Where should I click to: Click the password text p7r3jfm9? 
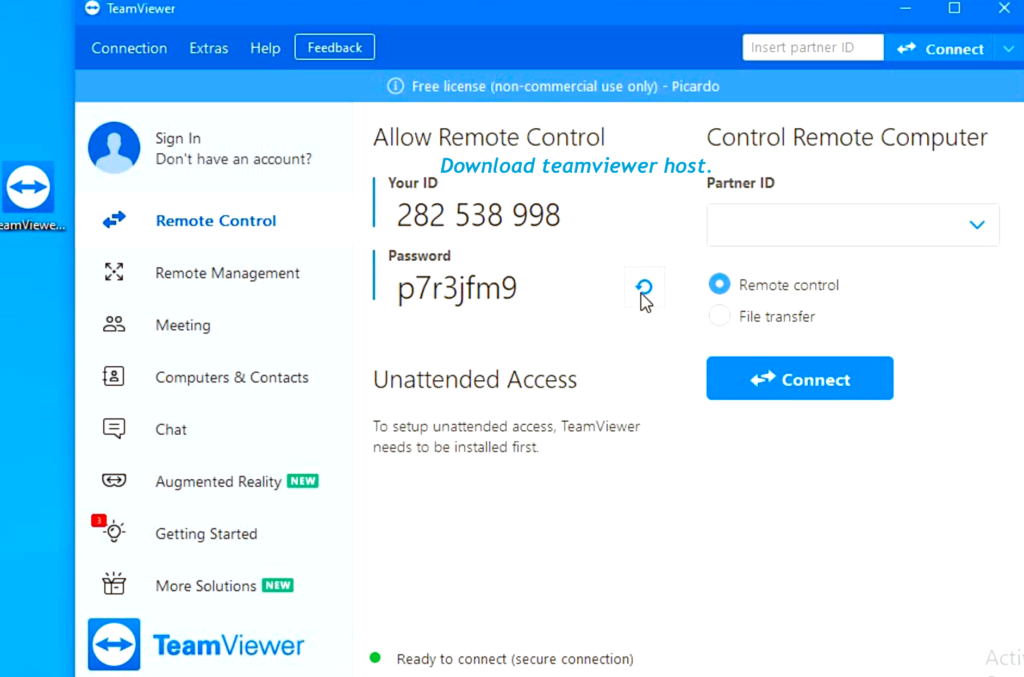point(457,289)
